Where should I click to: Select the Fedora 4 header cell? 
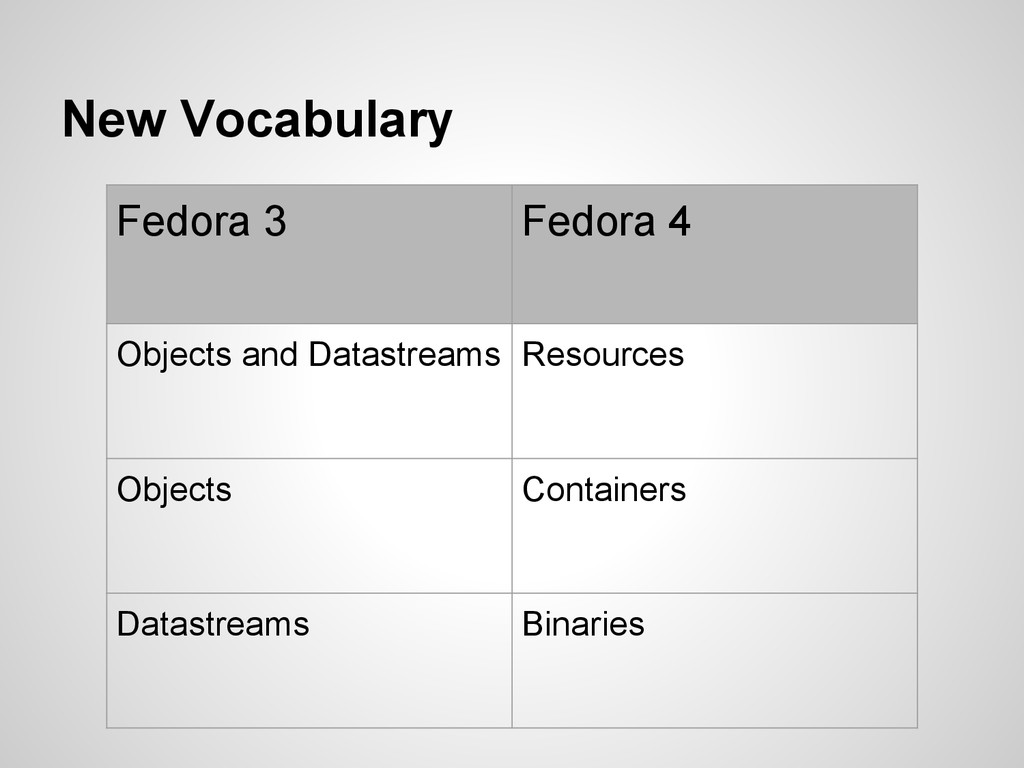714,254
